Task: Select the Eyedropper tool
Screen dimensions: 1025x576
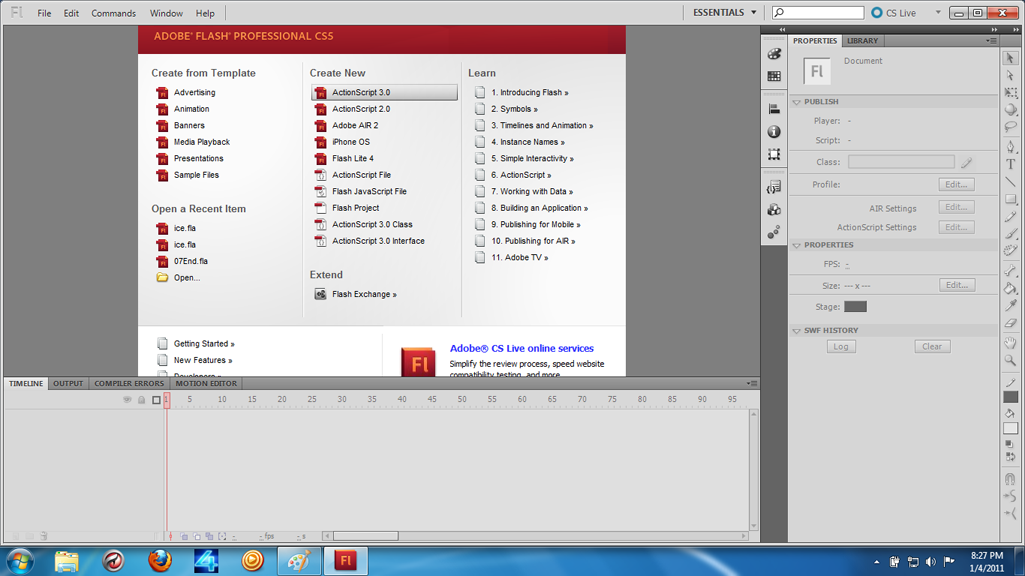Action: point(1011,305)
